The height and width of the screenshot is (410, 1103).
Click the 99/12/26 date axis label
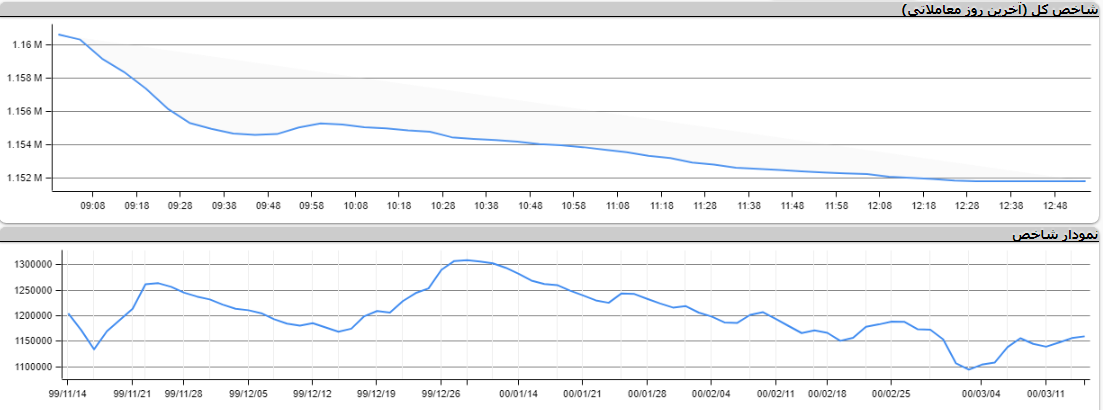pyautogui.click(x=441, y=394)
